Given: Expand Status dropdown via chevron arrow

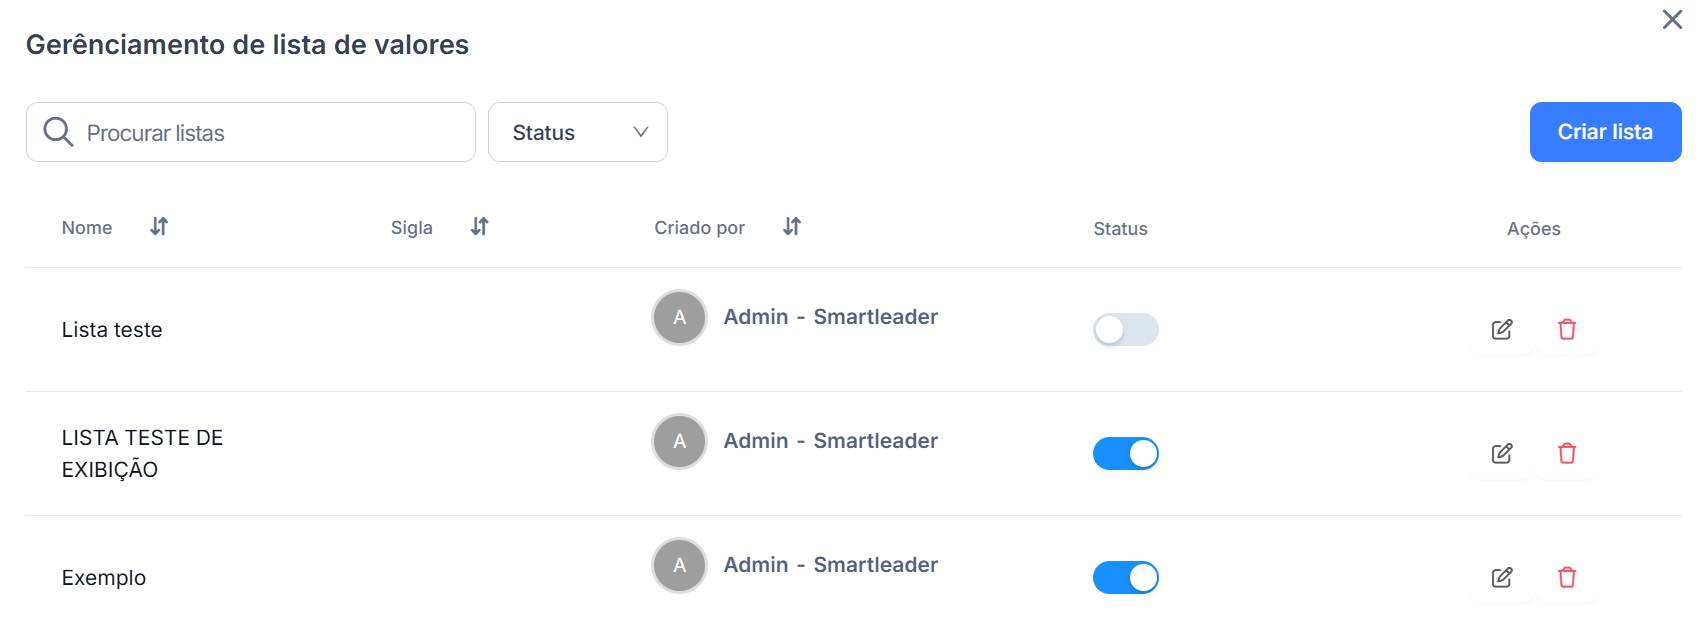Looking at the screenshot, I should coord(641,132).
